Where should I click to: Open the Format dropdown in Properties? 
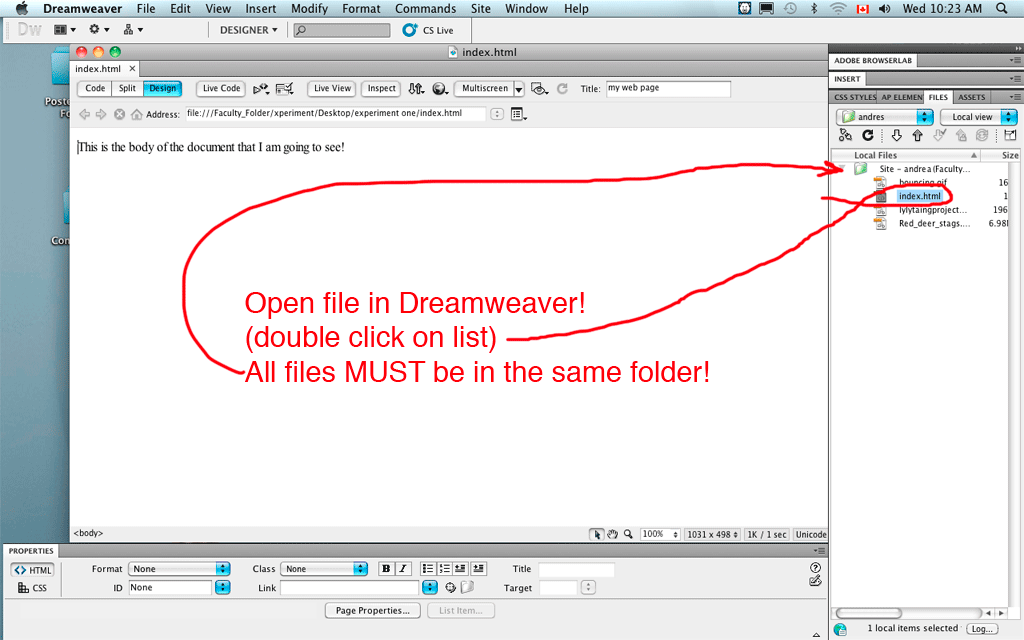(x=180, y=569)
